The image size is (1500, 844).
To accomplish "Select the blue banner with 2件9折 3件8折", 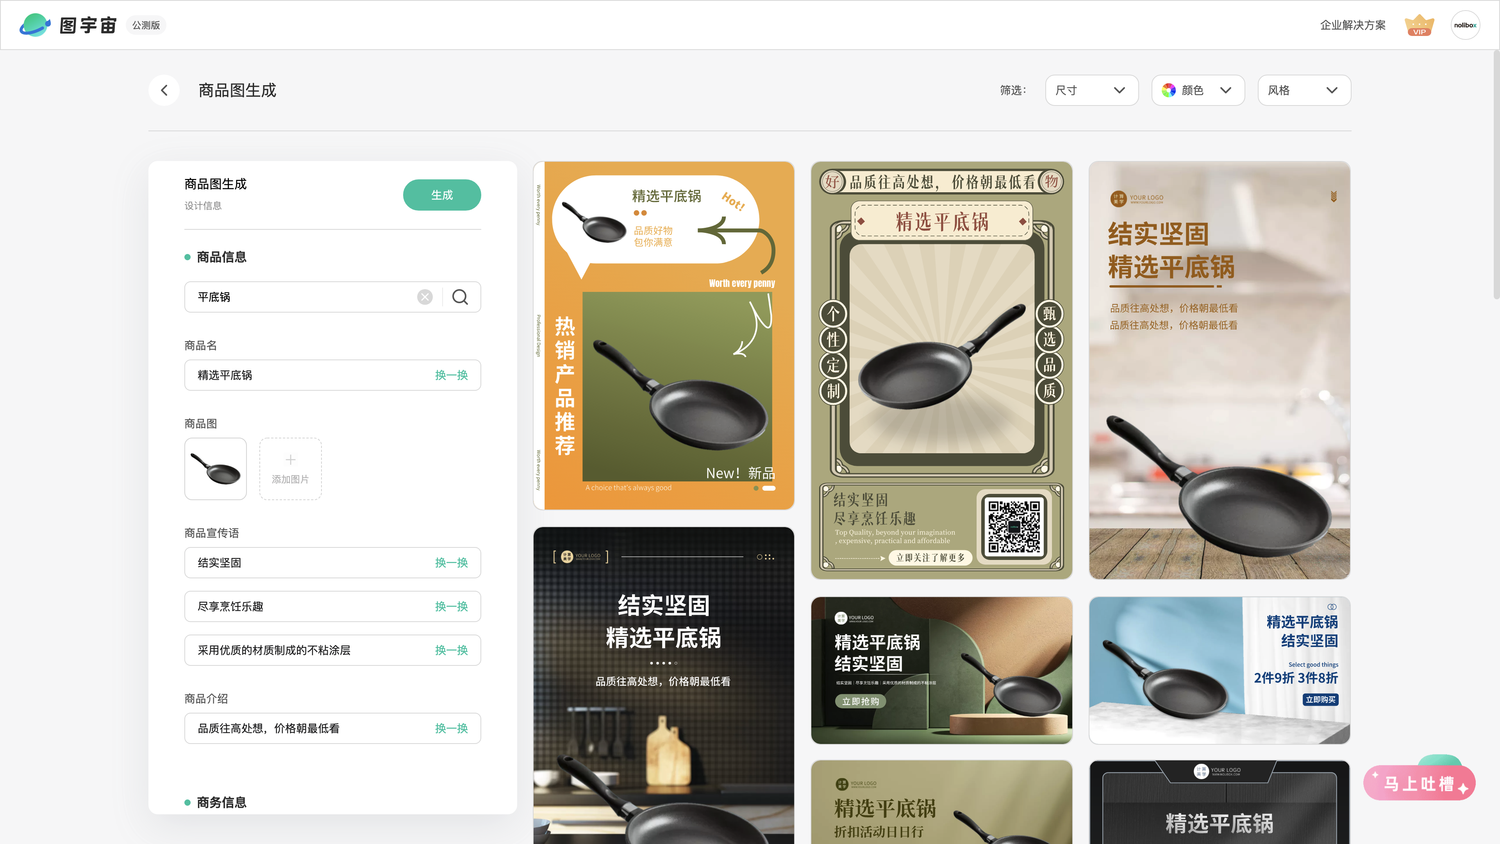I will [x=1220, y=671].
